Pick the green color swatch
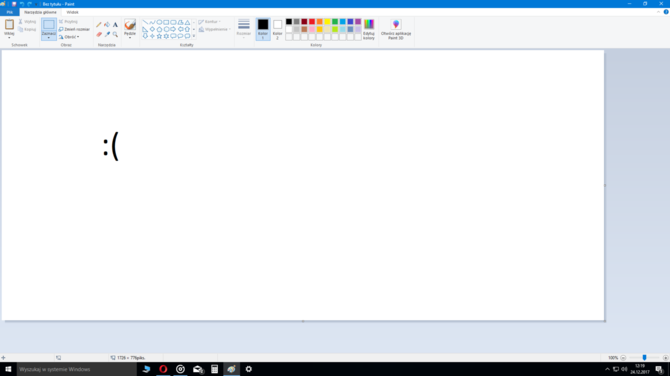 pyautogui.click(x=335, y=21)
